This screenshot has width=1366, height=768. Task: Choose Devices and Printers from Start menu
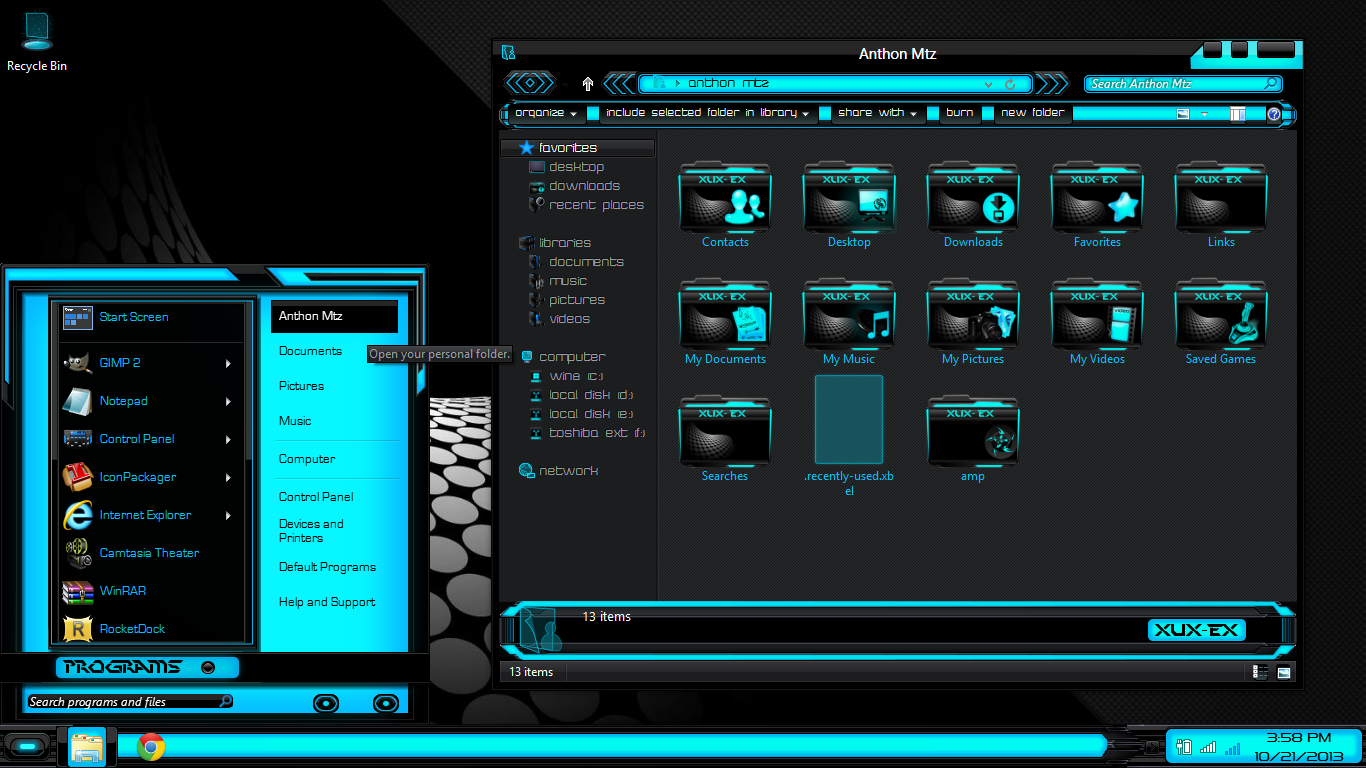point(311,531)
